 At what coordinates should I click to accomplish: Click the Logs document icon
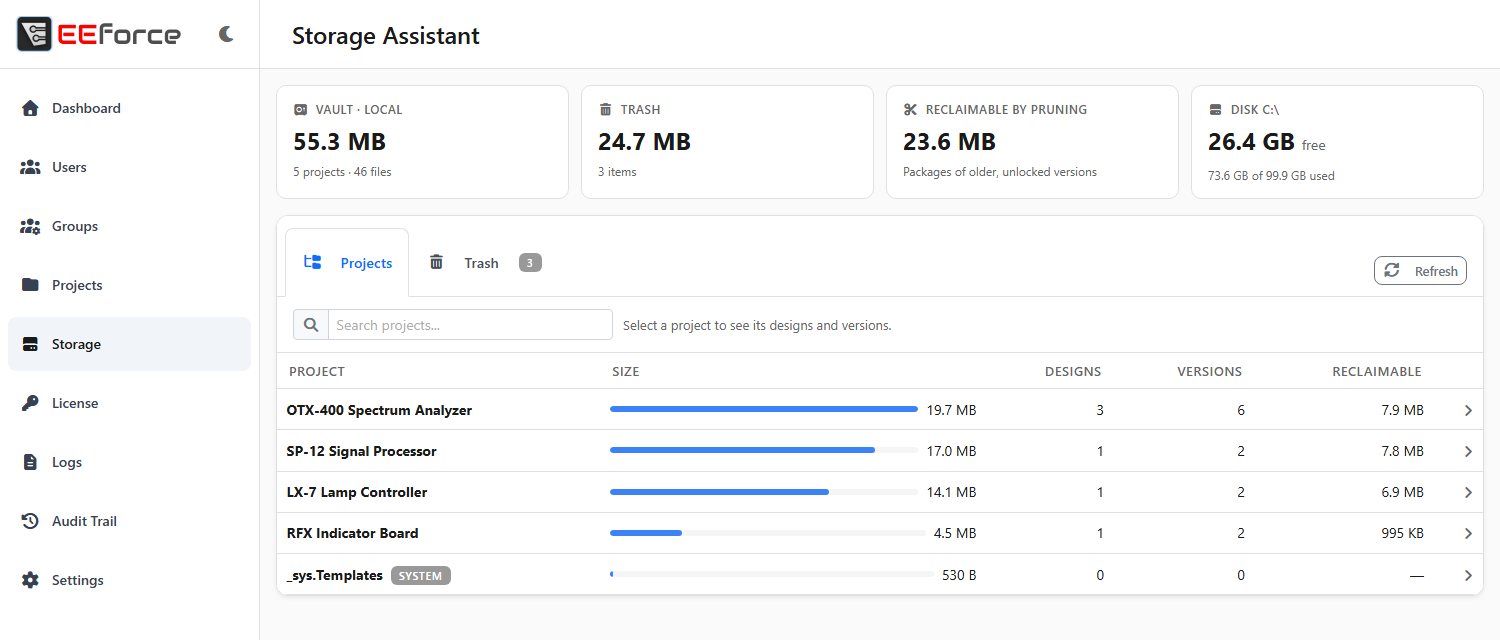pos(30,462)
